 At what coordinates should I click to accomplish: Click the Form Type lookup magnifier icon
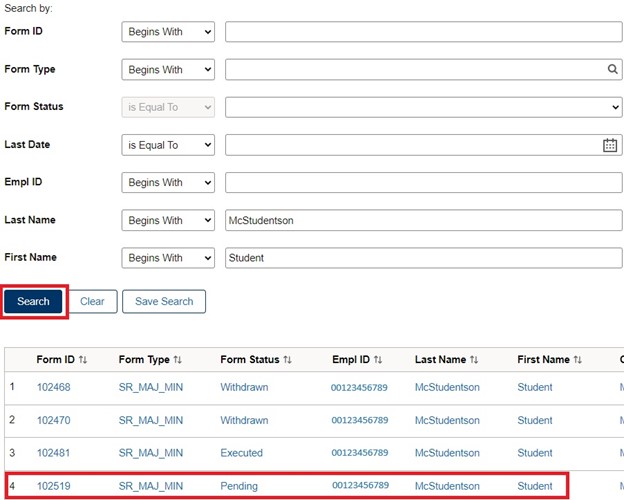tap(612, 70)
